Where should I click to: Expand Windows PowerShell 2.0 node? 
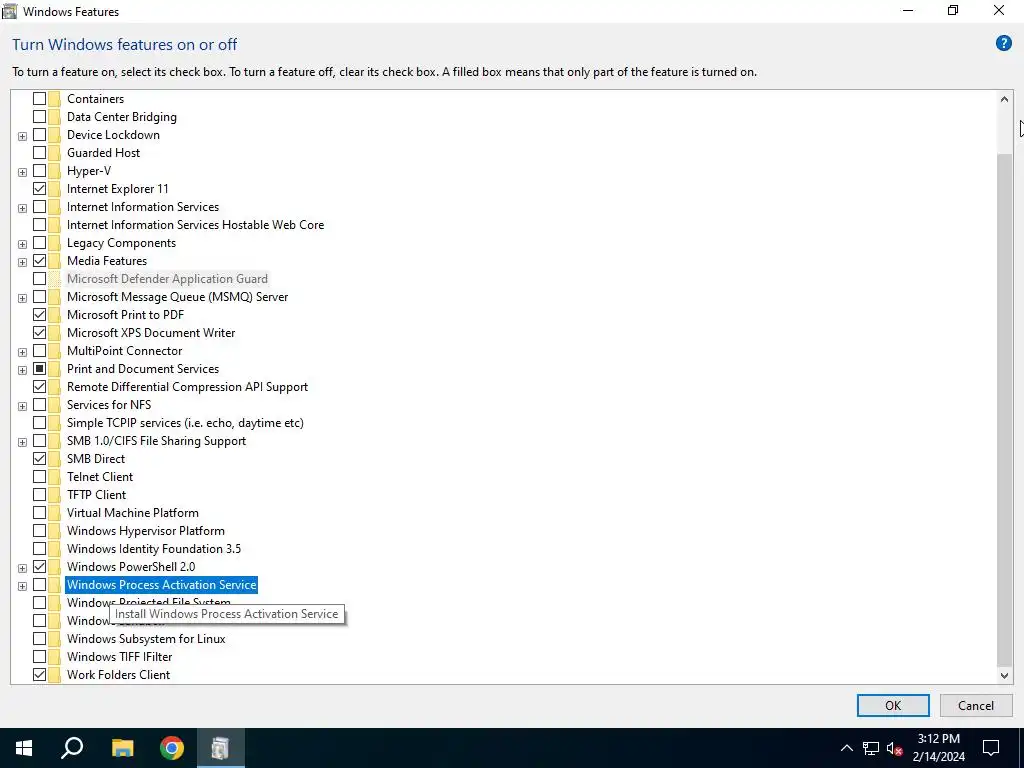[x=22, y=568]
